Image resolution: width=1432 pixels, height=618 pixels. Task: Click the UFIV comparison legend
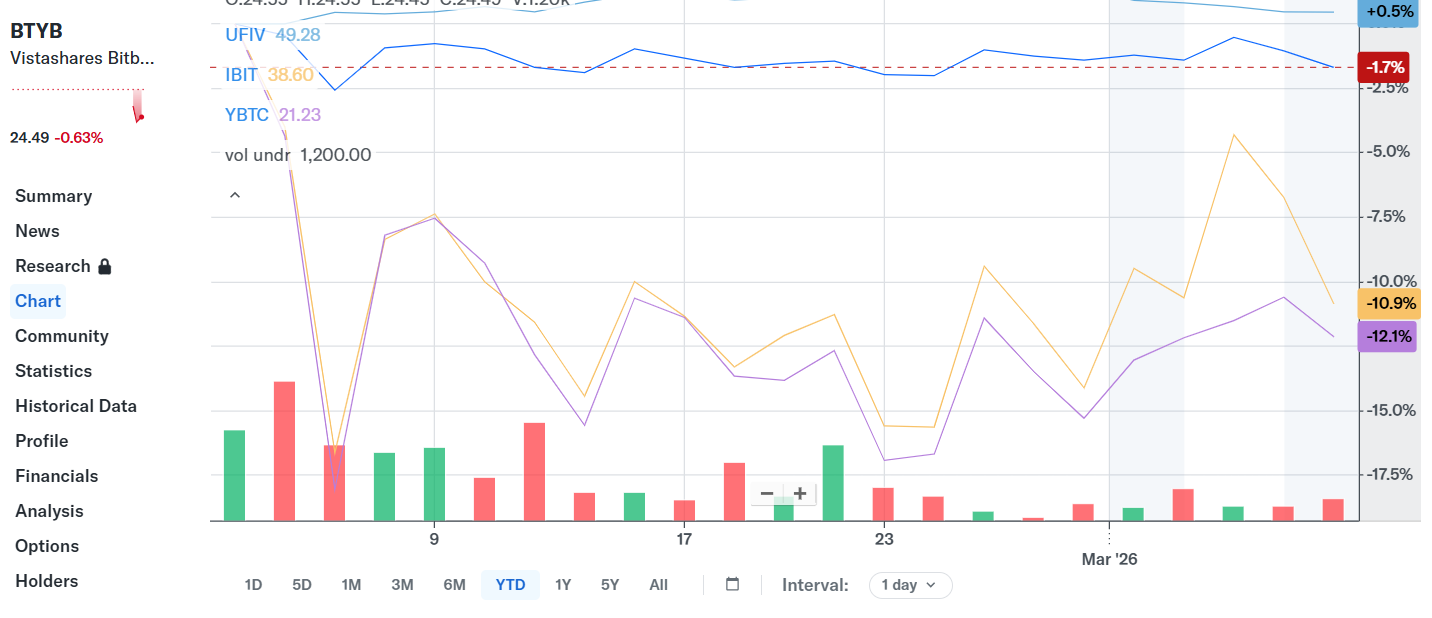point(273,35)
